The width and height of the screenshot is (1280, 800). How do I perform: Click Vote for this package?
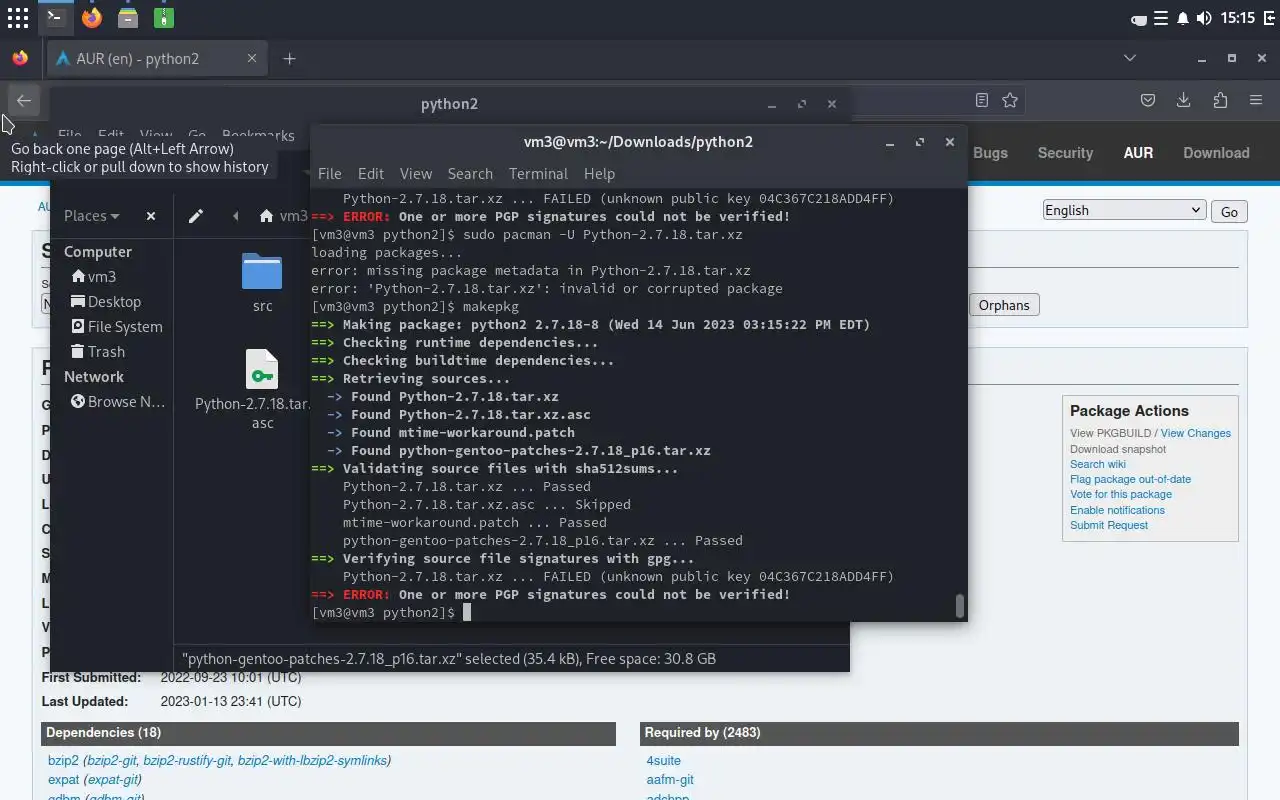tap(1121, 494)
